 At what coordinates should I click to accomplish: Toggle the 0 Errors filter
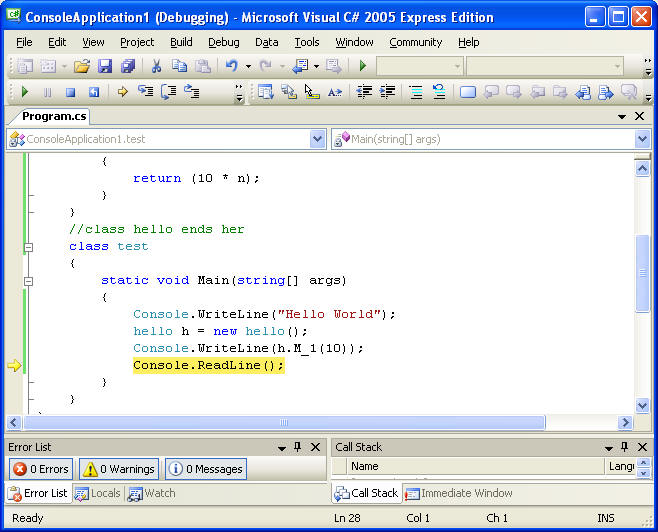coord(40,469)
